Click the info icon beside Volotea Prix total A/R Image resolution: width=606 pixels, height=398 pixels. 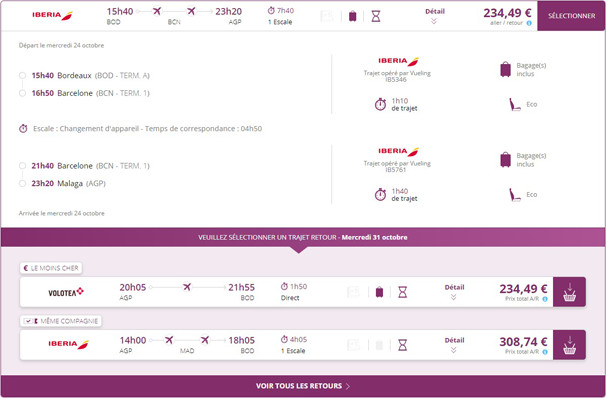(545, 299)
